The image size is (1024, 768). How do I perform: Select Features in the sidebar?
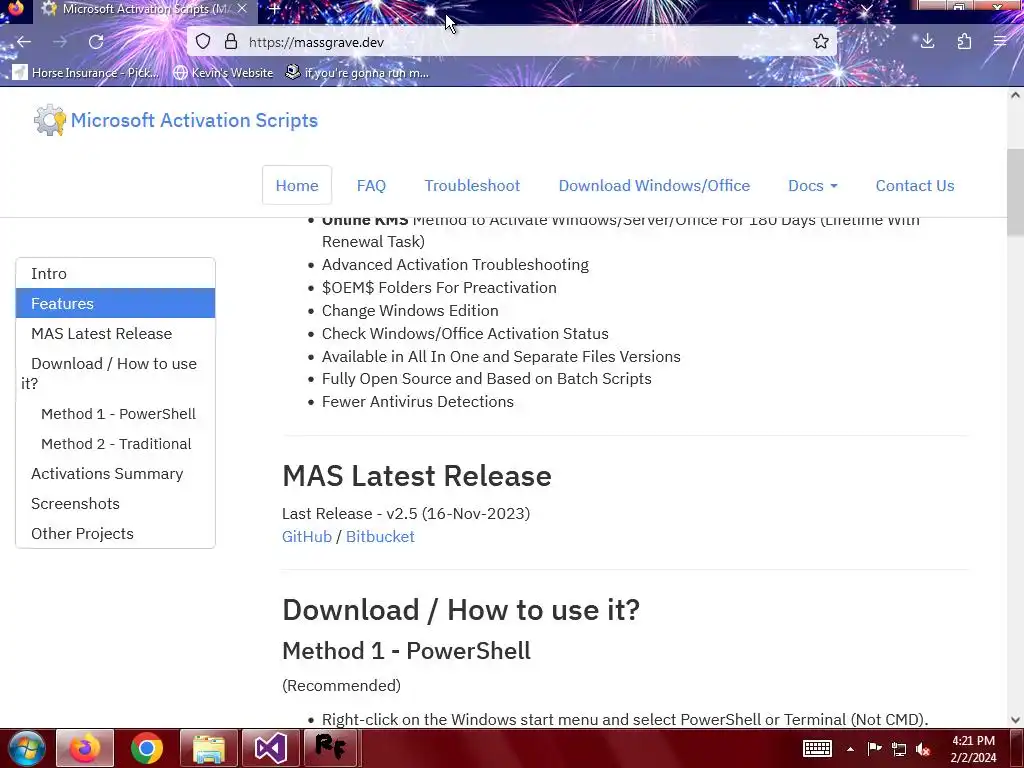[x=116, y=304]
